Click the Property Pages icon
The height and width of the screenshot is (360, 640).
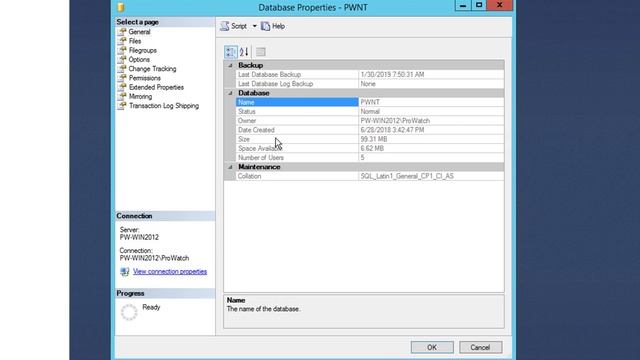261,52
